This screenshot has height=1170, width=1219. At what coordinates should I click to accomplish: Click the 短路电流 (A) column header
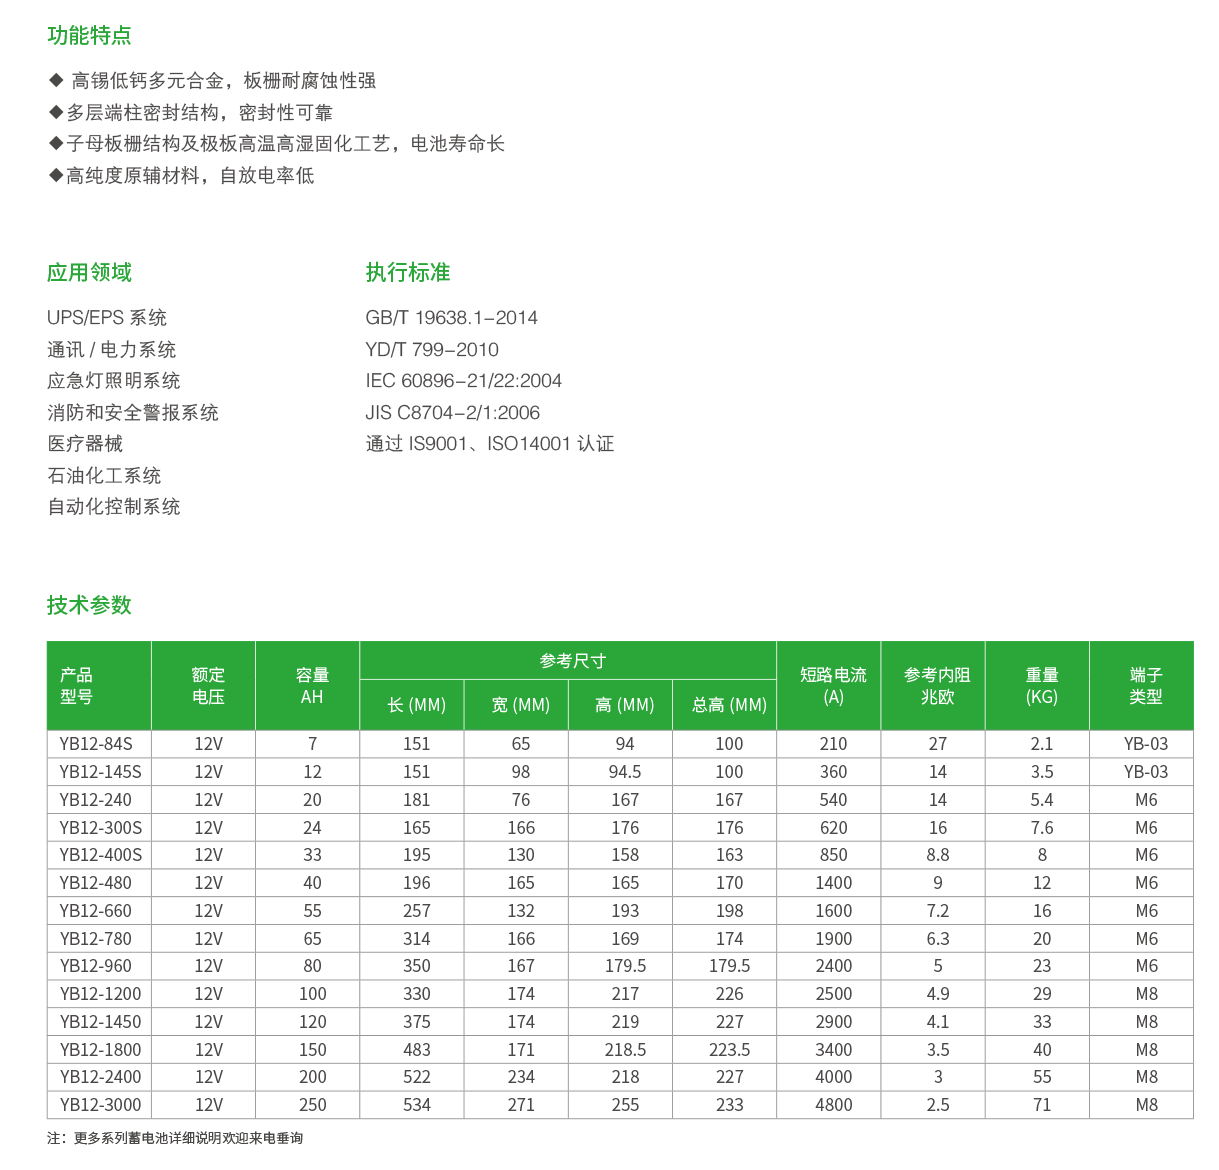[x=832, y=686]
